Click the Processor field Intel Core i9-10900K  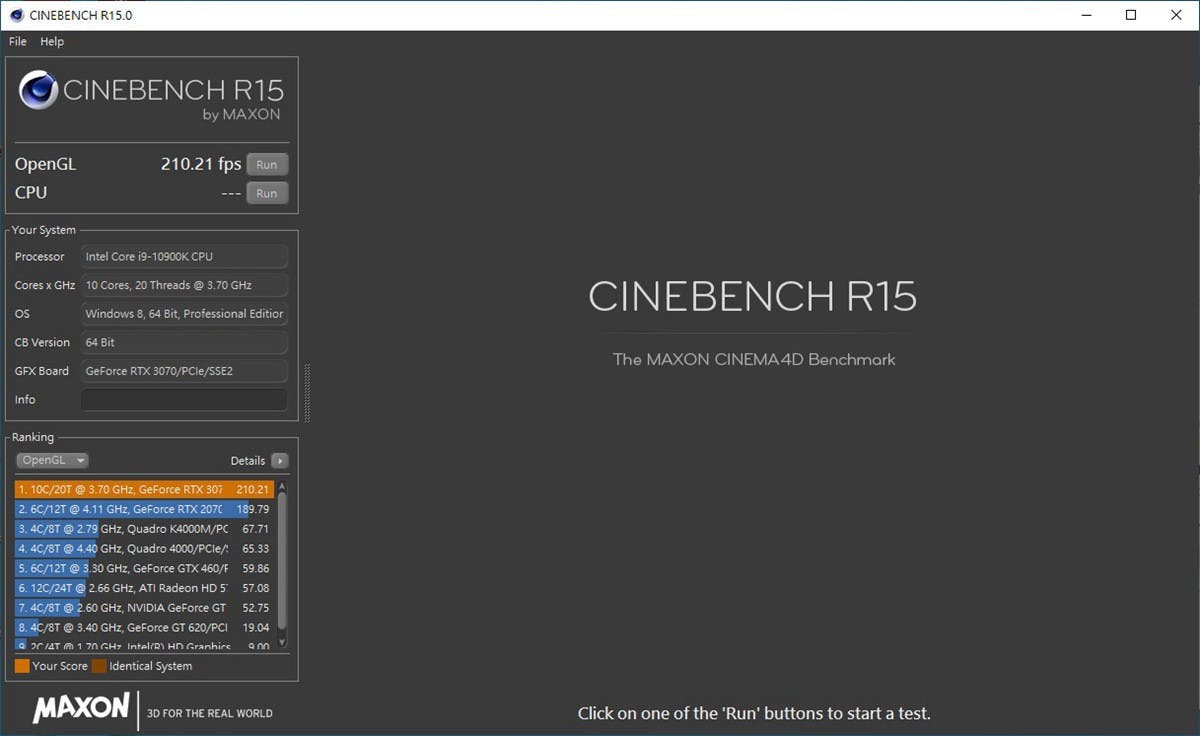tap(184, 257)
